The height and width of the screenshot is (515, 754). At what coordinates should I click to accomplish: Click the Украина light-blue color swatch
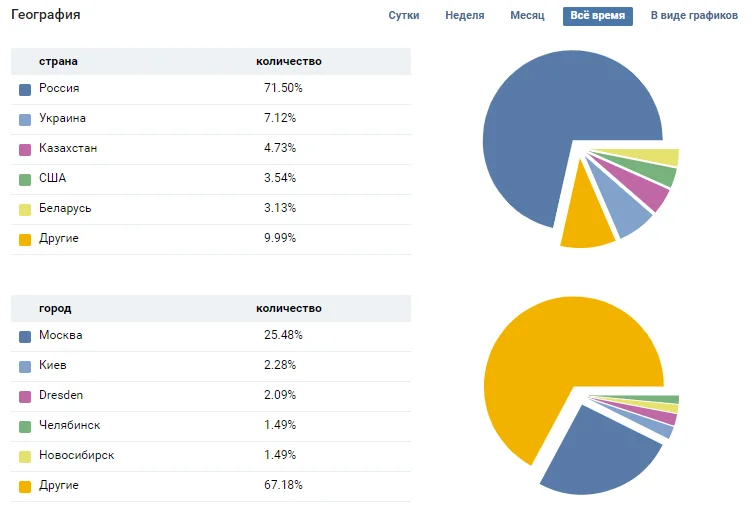click(25, 120)
